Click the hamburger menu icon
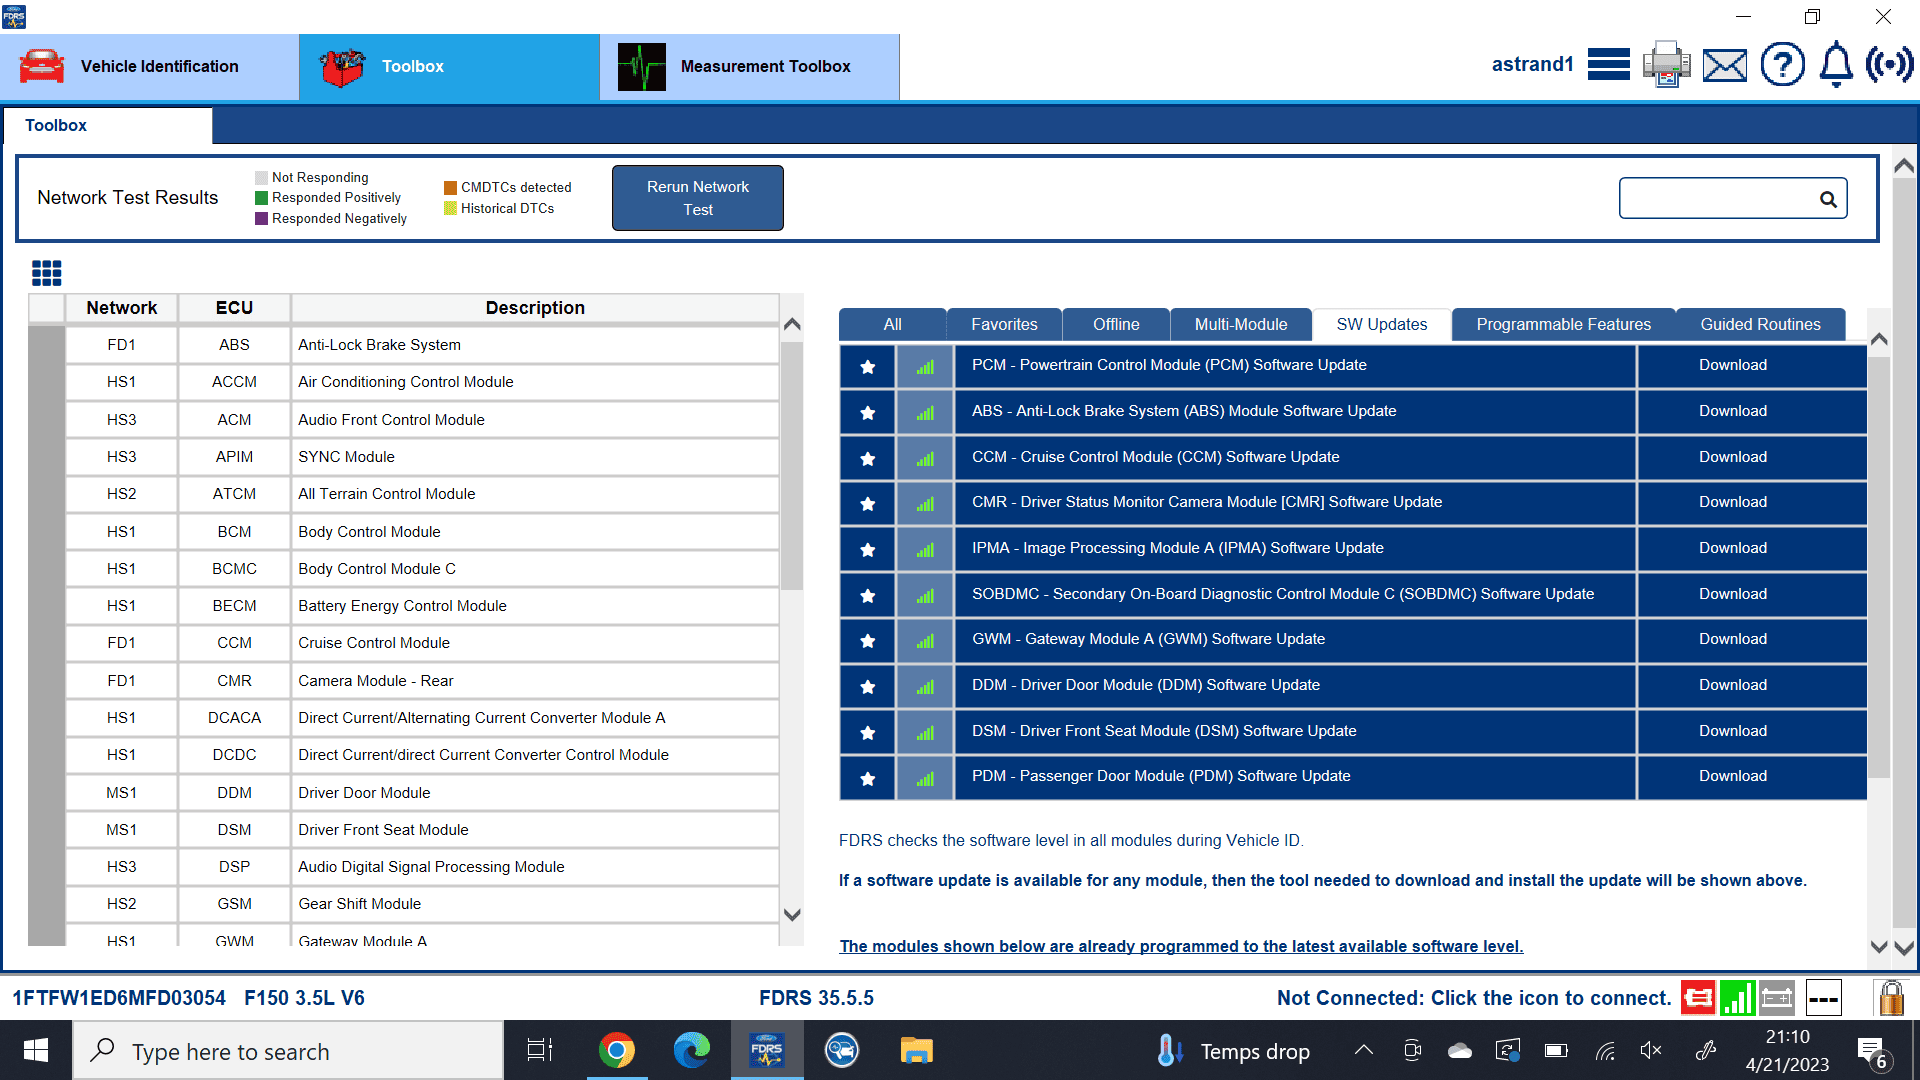Screen dimensions: 1920x1080 click(x=1608, y=65)
